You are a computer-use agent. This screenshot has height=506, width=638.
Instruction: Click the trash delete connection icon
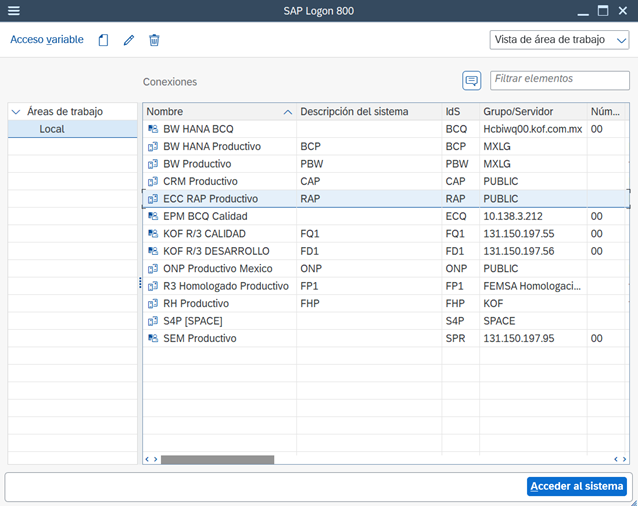tap(154, 40)
